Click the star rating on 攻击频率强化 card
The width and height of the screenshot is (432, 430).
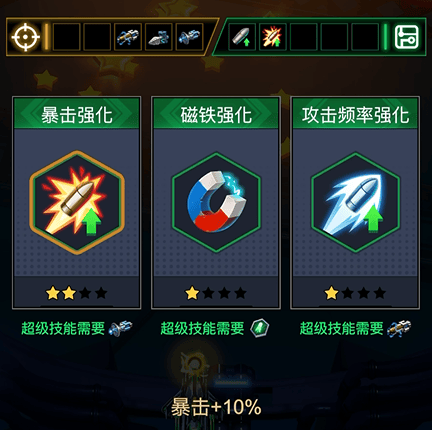pos(355,293)
